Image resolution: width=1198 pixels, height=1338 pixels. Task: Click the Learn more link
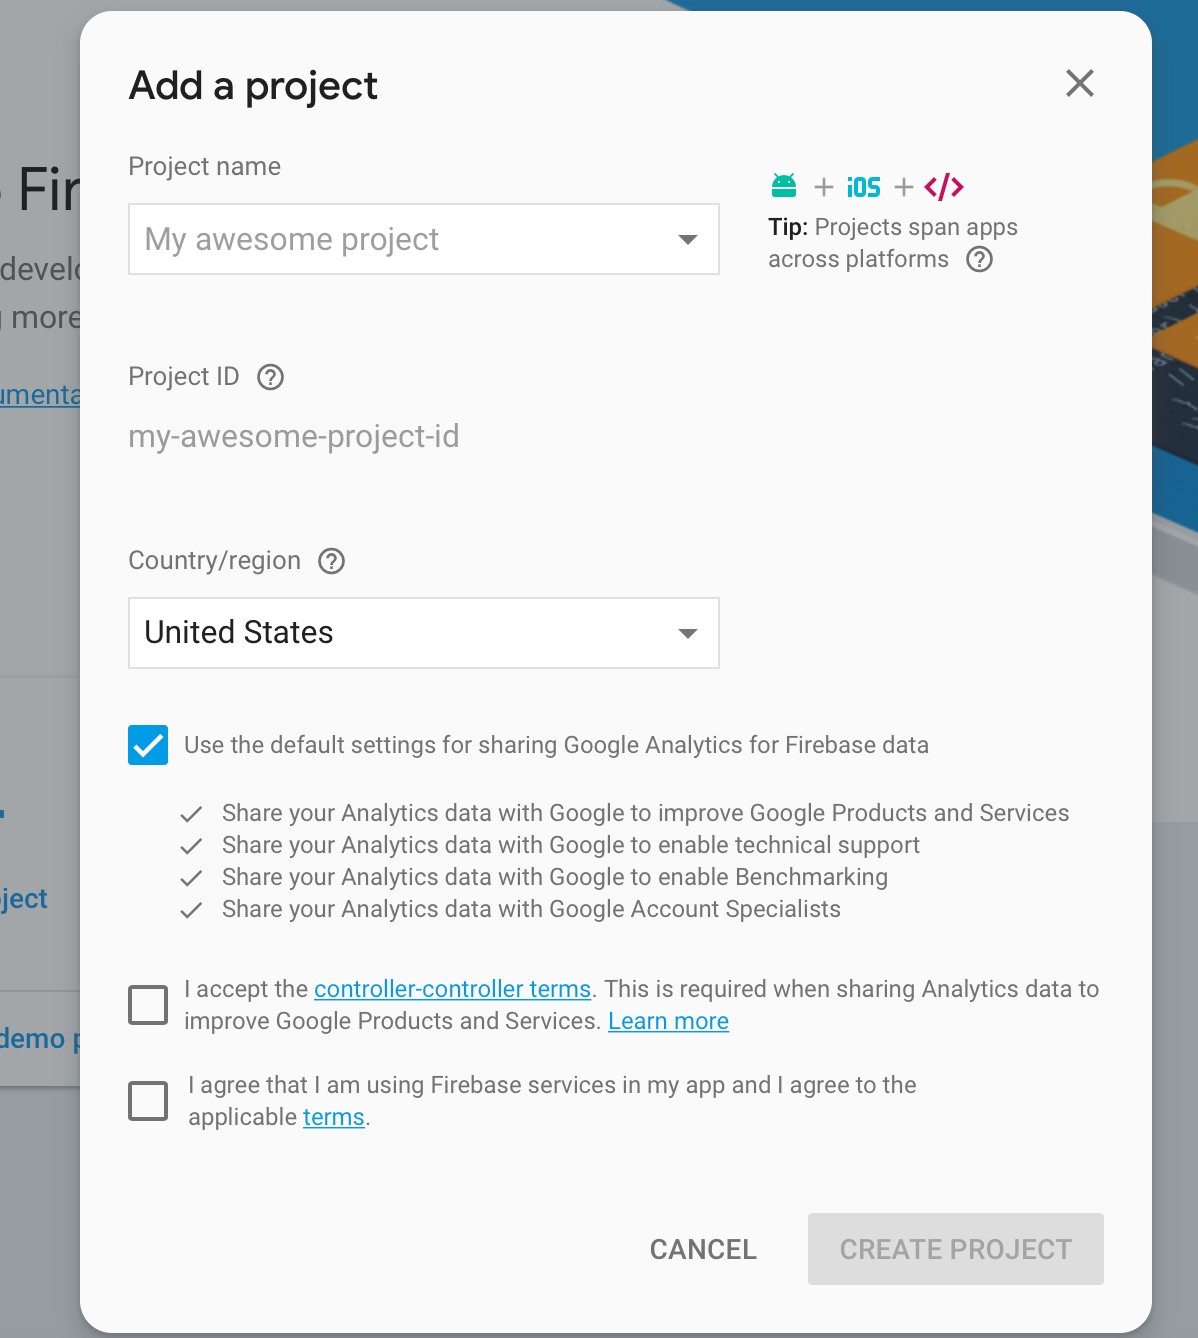tap(669, 1021)
